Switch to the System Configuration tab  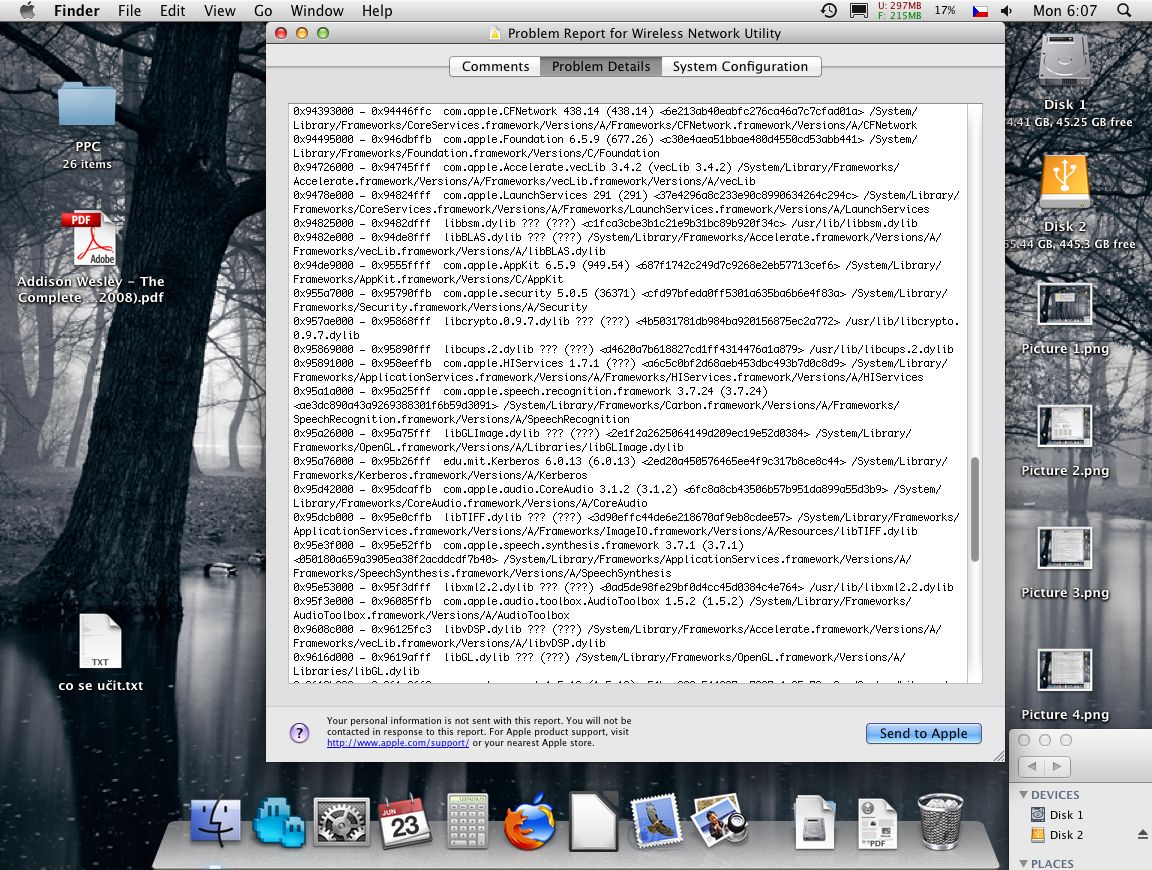click(x=741, y=66)
